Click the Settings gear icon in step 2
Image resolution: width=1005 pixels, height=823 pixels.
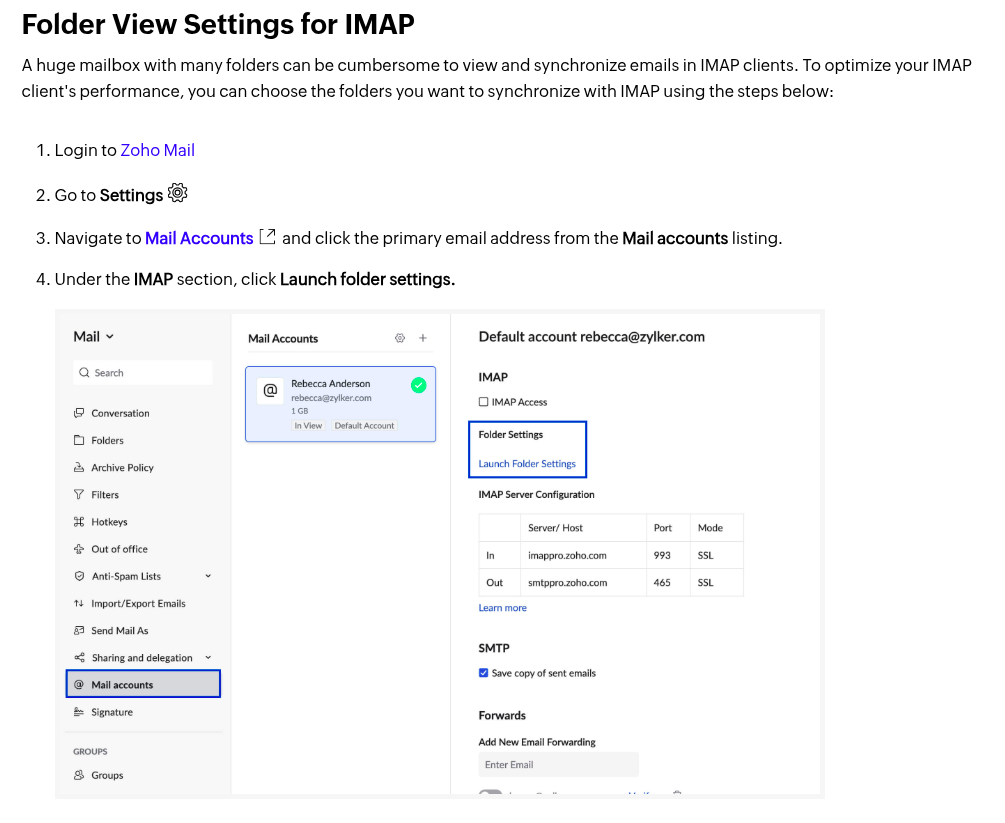pyautogui.click(x=178, y=193)
